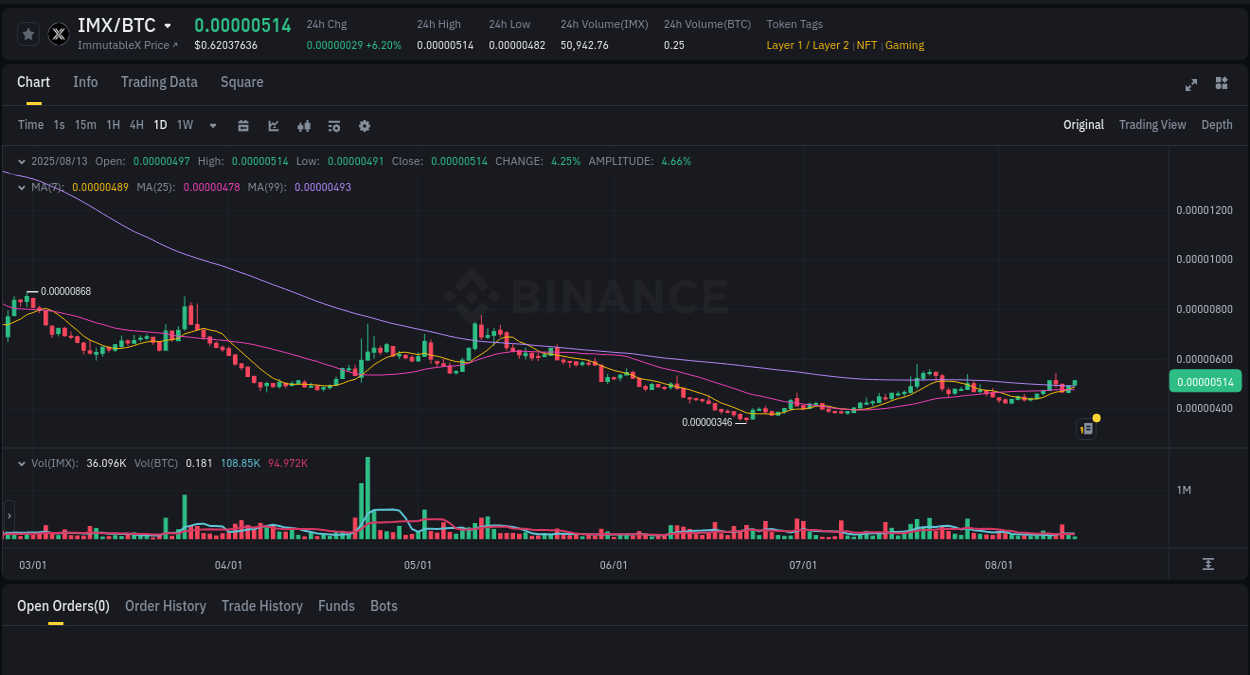This screenshot has height=675, width=1250.
Task: Collapse the moving averages indicator row
Action: pyautogui.click(x=21, y=186)
